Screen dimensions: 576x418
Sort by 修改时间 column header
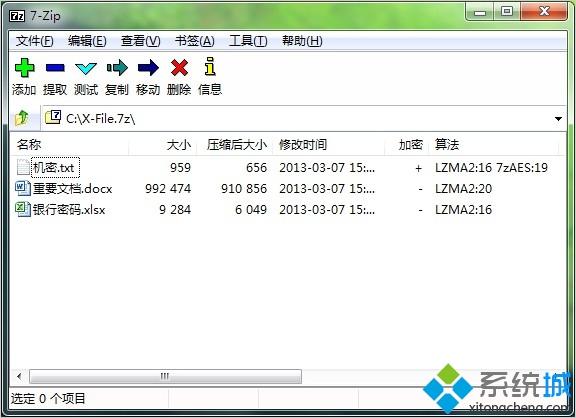point(328,145)
